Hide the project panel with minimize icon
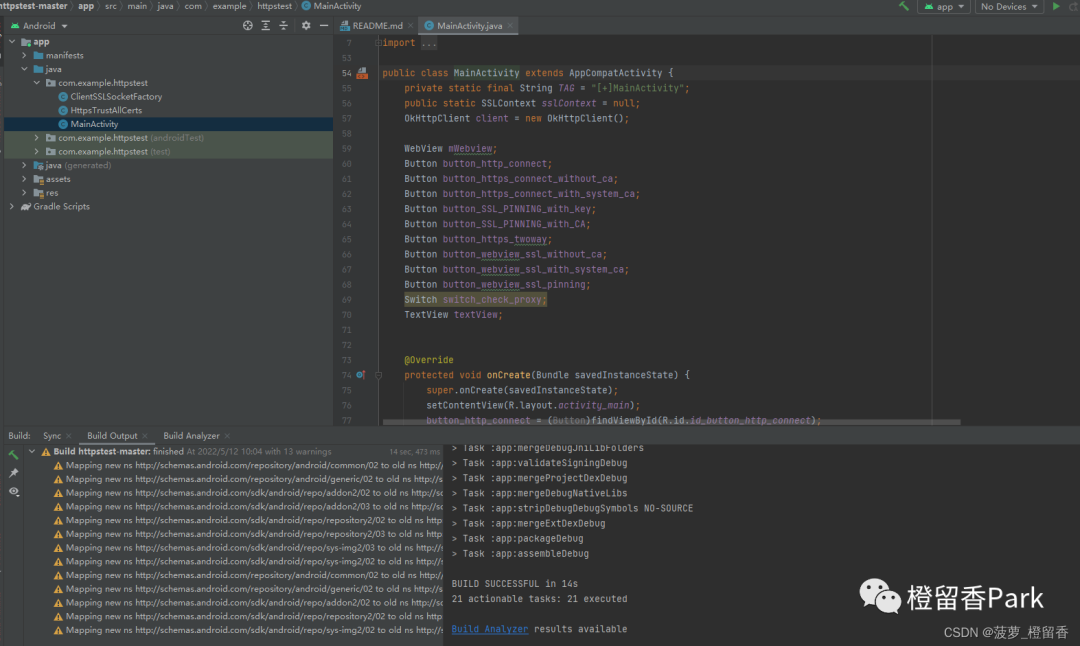The image size is (1080, 646). point(324,26)
